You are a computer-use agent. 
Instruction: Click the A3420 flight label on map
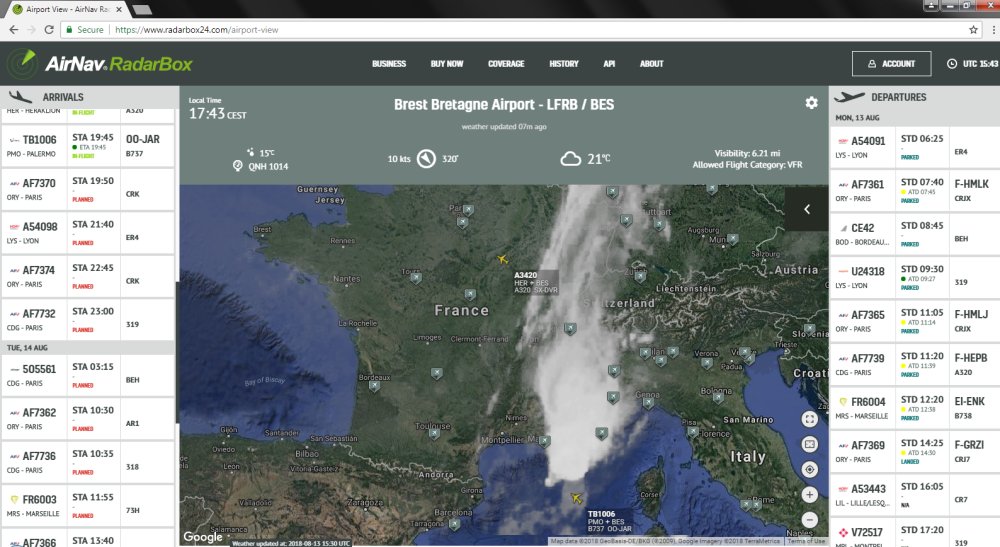click(536, 282)
